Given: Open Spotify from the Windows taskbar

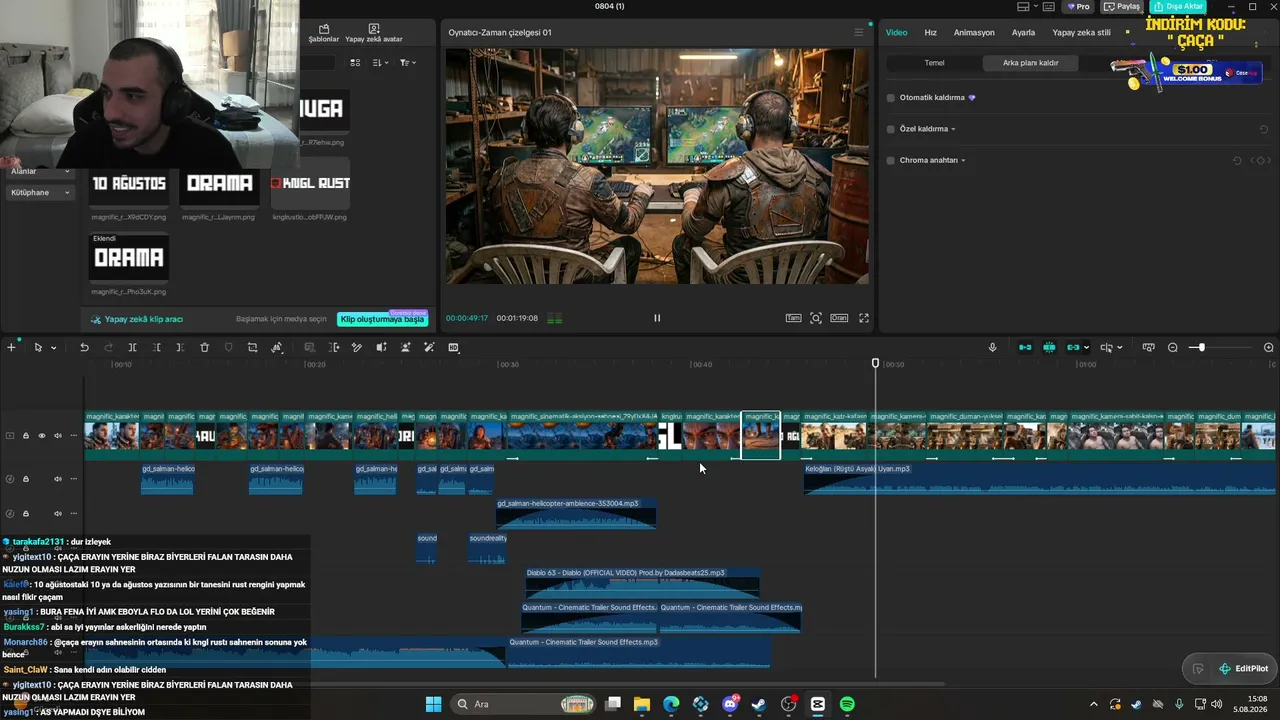Looking at the screenshot, I should tap(847, 704).
